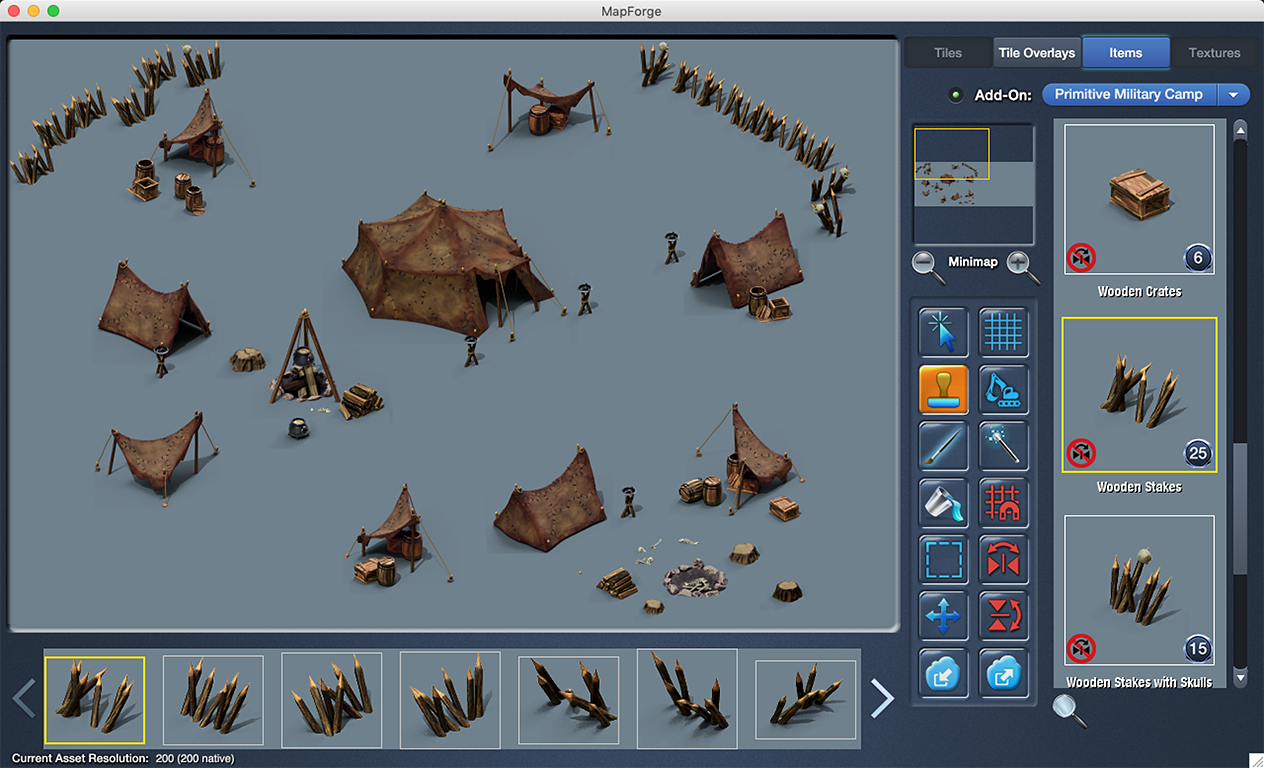The width and height of the screenshot is (1264, 768).
Task: Go to previous variants with left arrow
Action: click(24, 698)
